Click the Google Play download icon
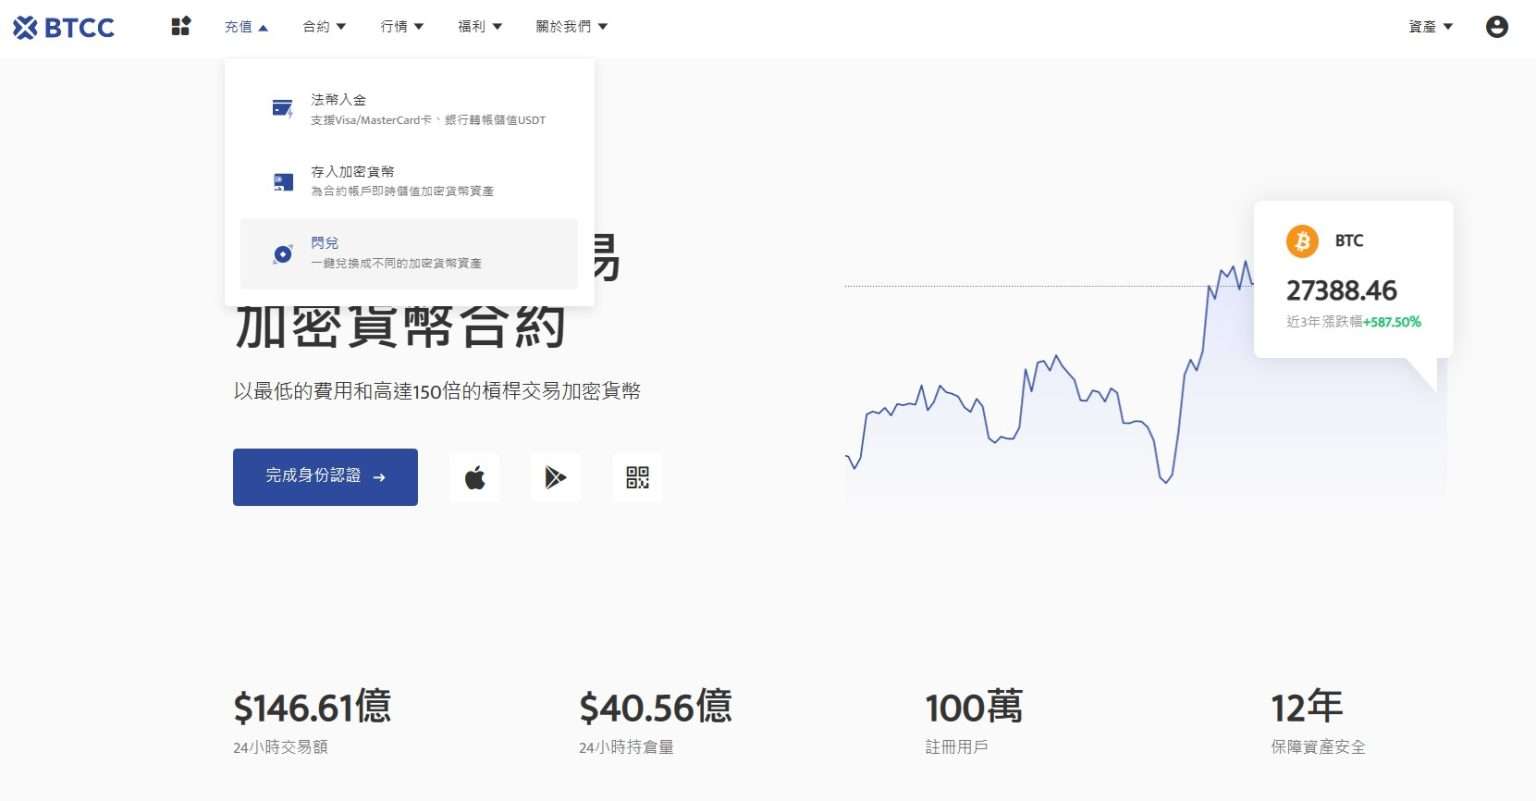 pos(556,477)
